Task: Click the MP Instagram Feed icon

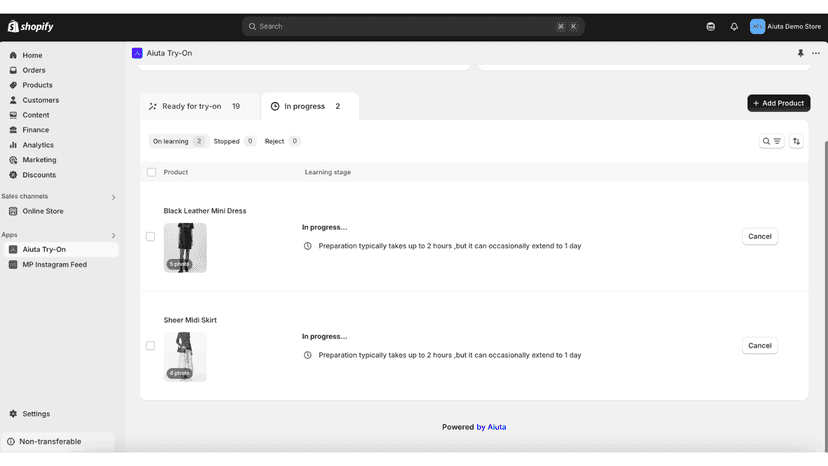Action: point(13,264)
